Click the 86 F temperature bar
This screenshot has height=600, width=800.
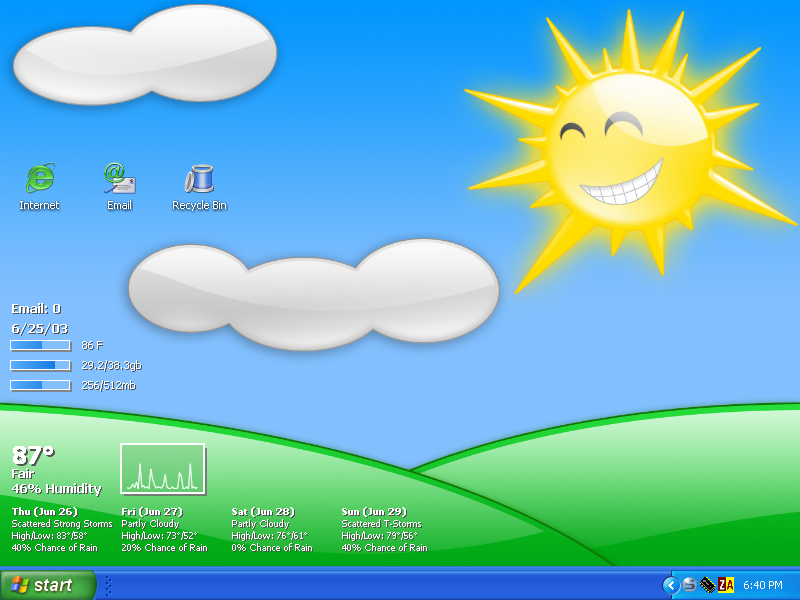(40, 345)
